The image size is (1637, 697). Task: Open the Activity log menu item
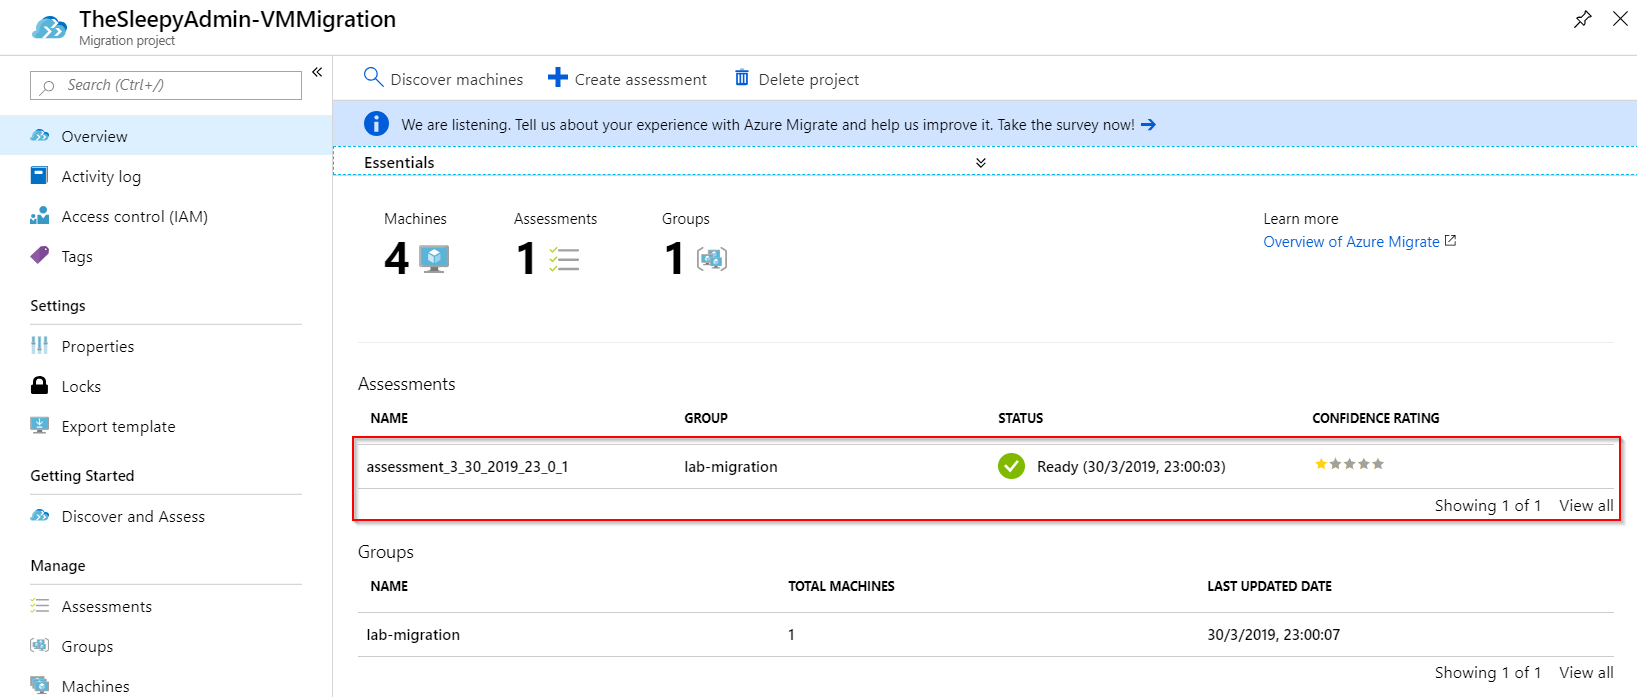click(x=101, y=177)
